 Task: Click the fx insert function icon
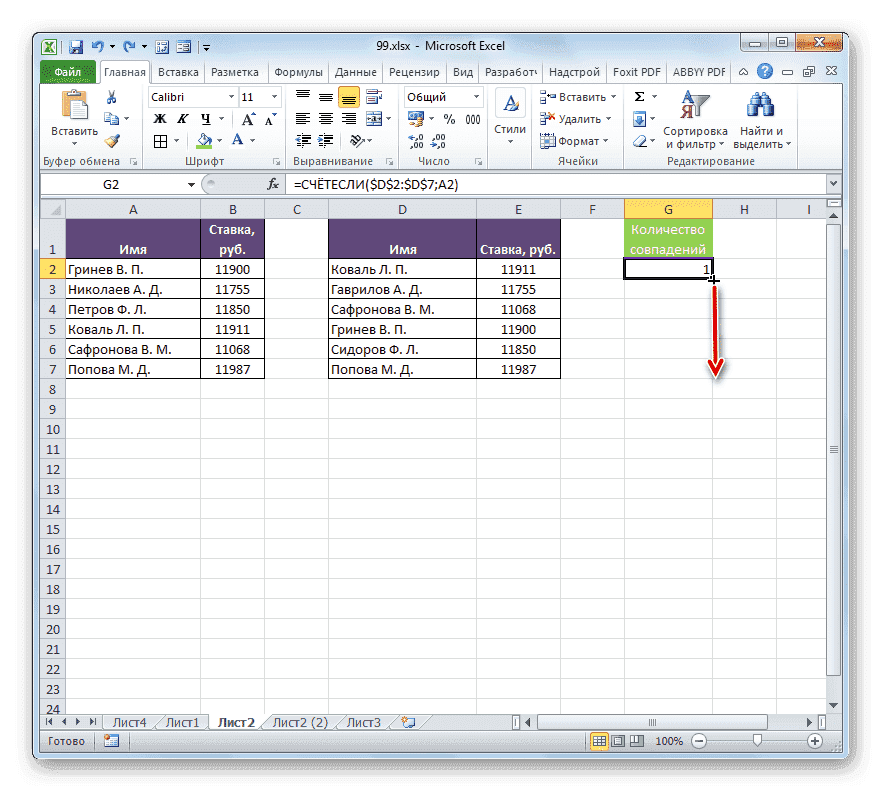click(x=272, y=184)
